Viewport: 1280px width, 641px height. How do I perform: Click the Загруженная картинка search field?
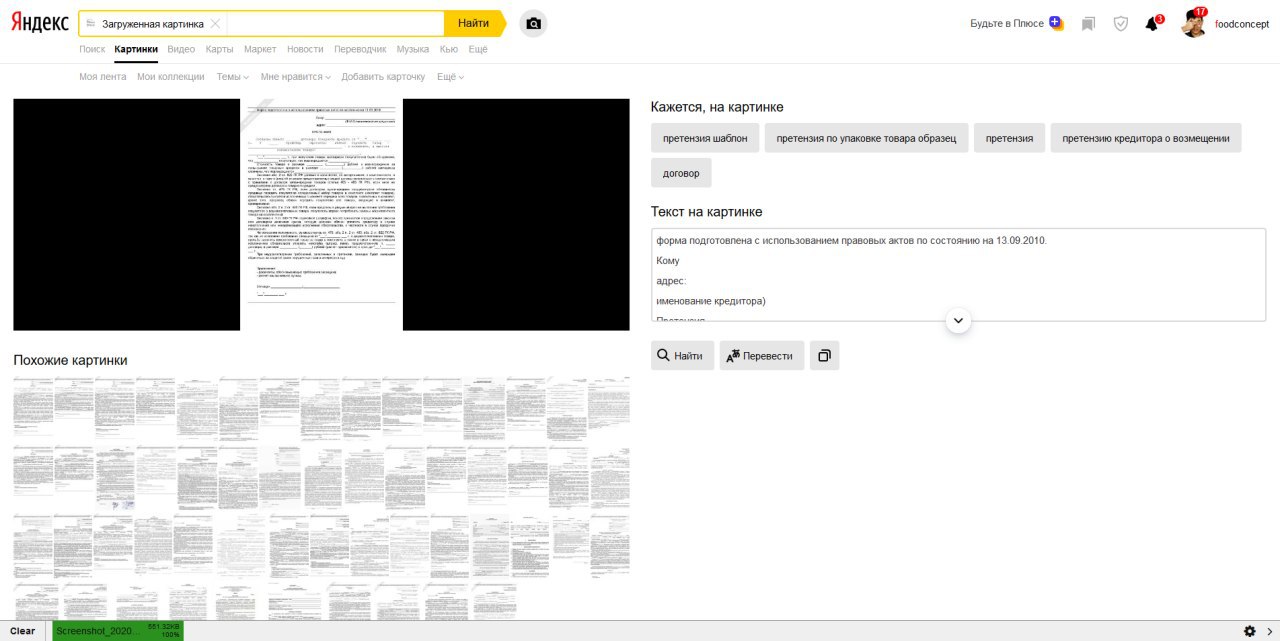click(x=261, y=23)
